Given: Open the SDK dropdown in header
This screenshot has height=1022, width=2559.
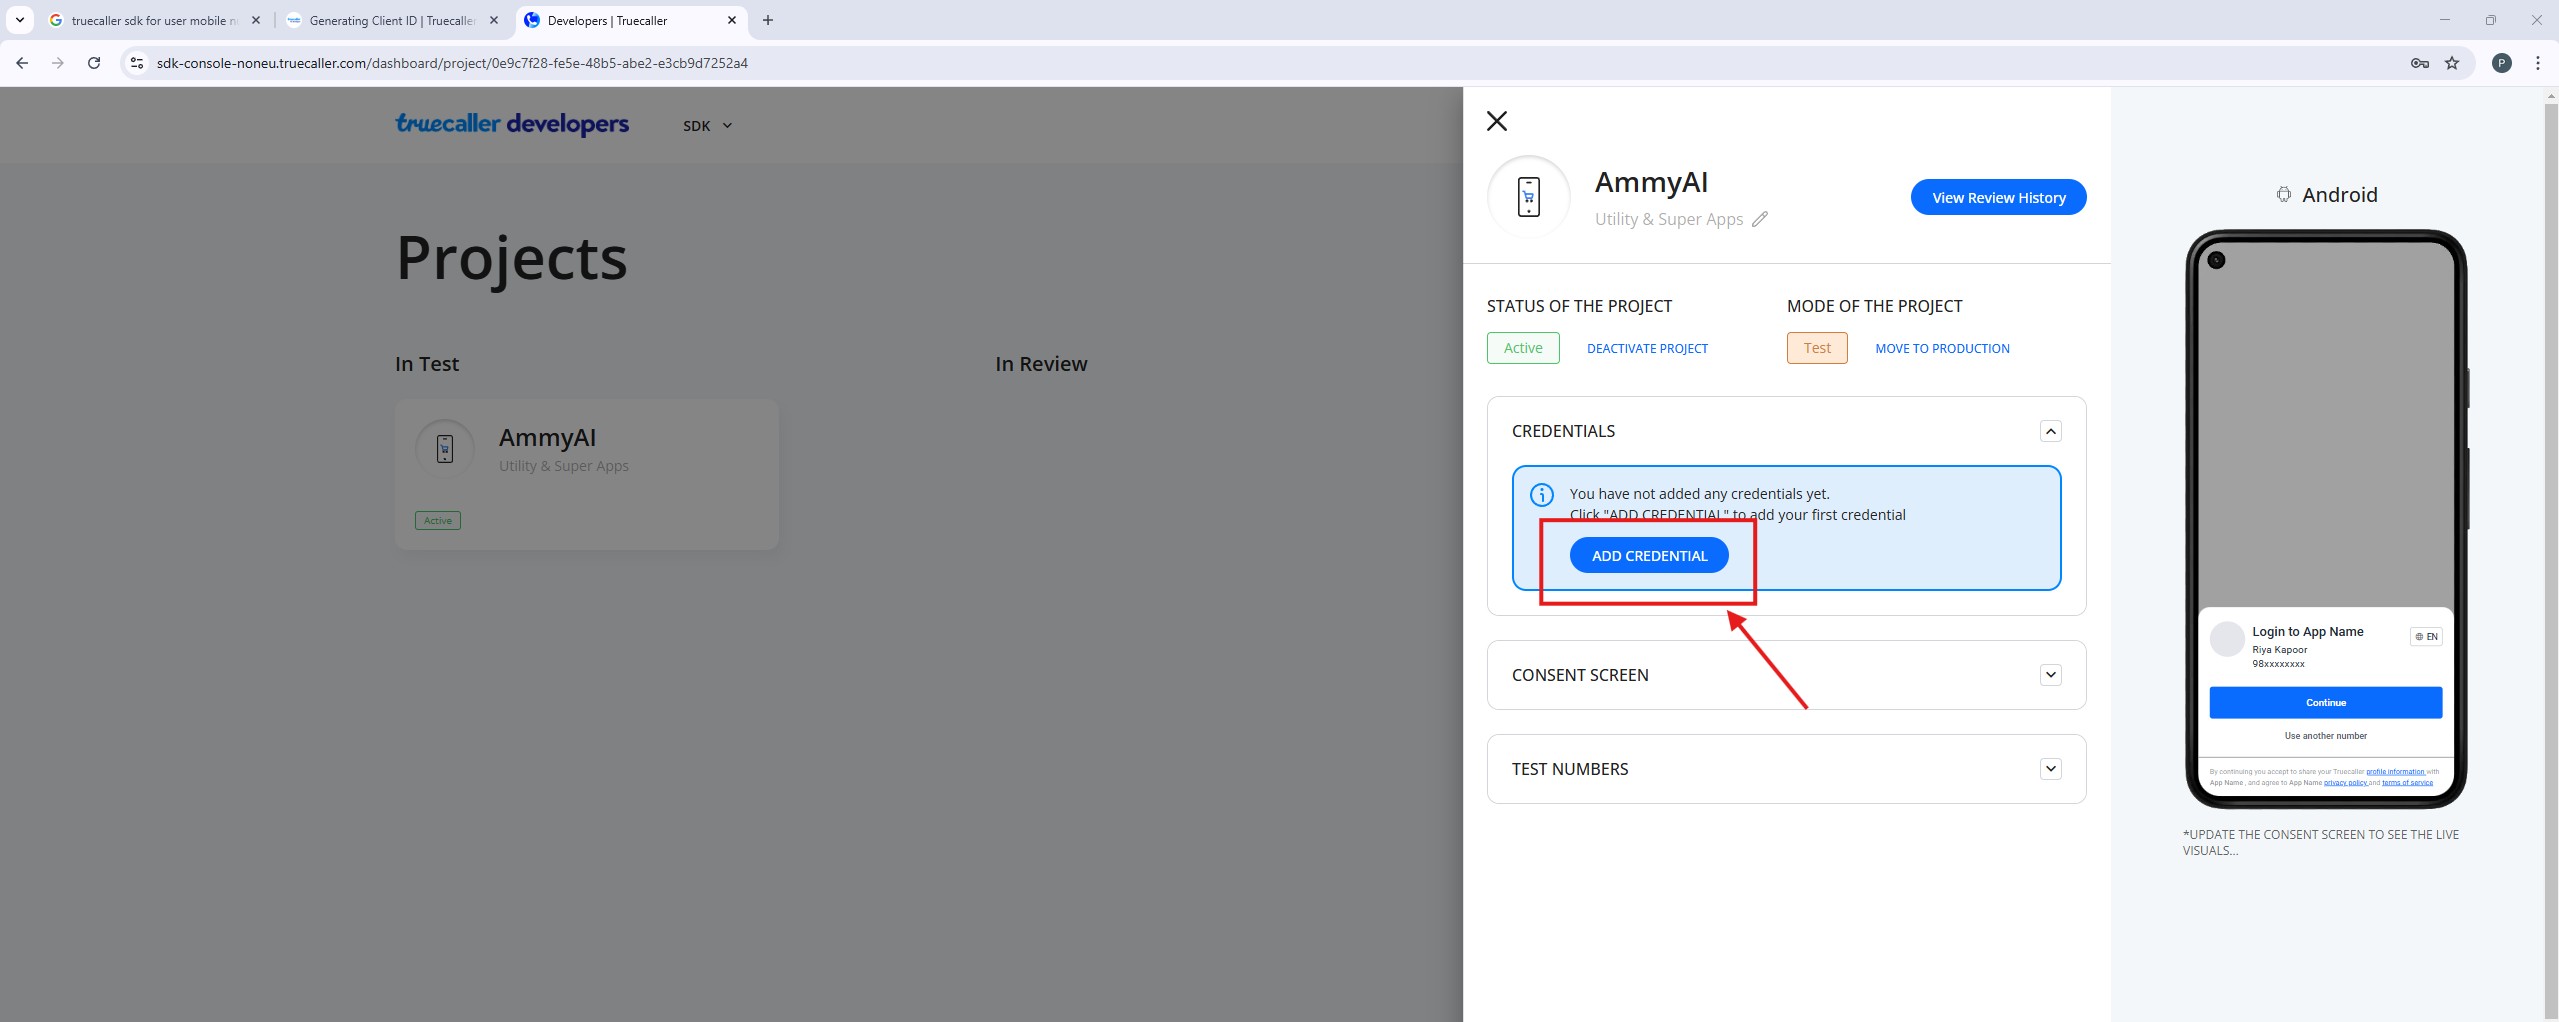Looking at the screenshot, I should click(x=707, y=126).
